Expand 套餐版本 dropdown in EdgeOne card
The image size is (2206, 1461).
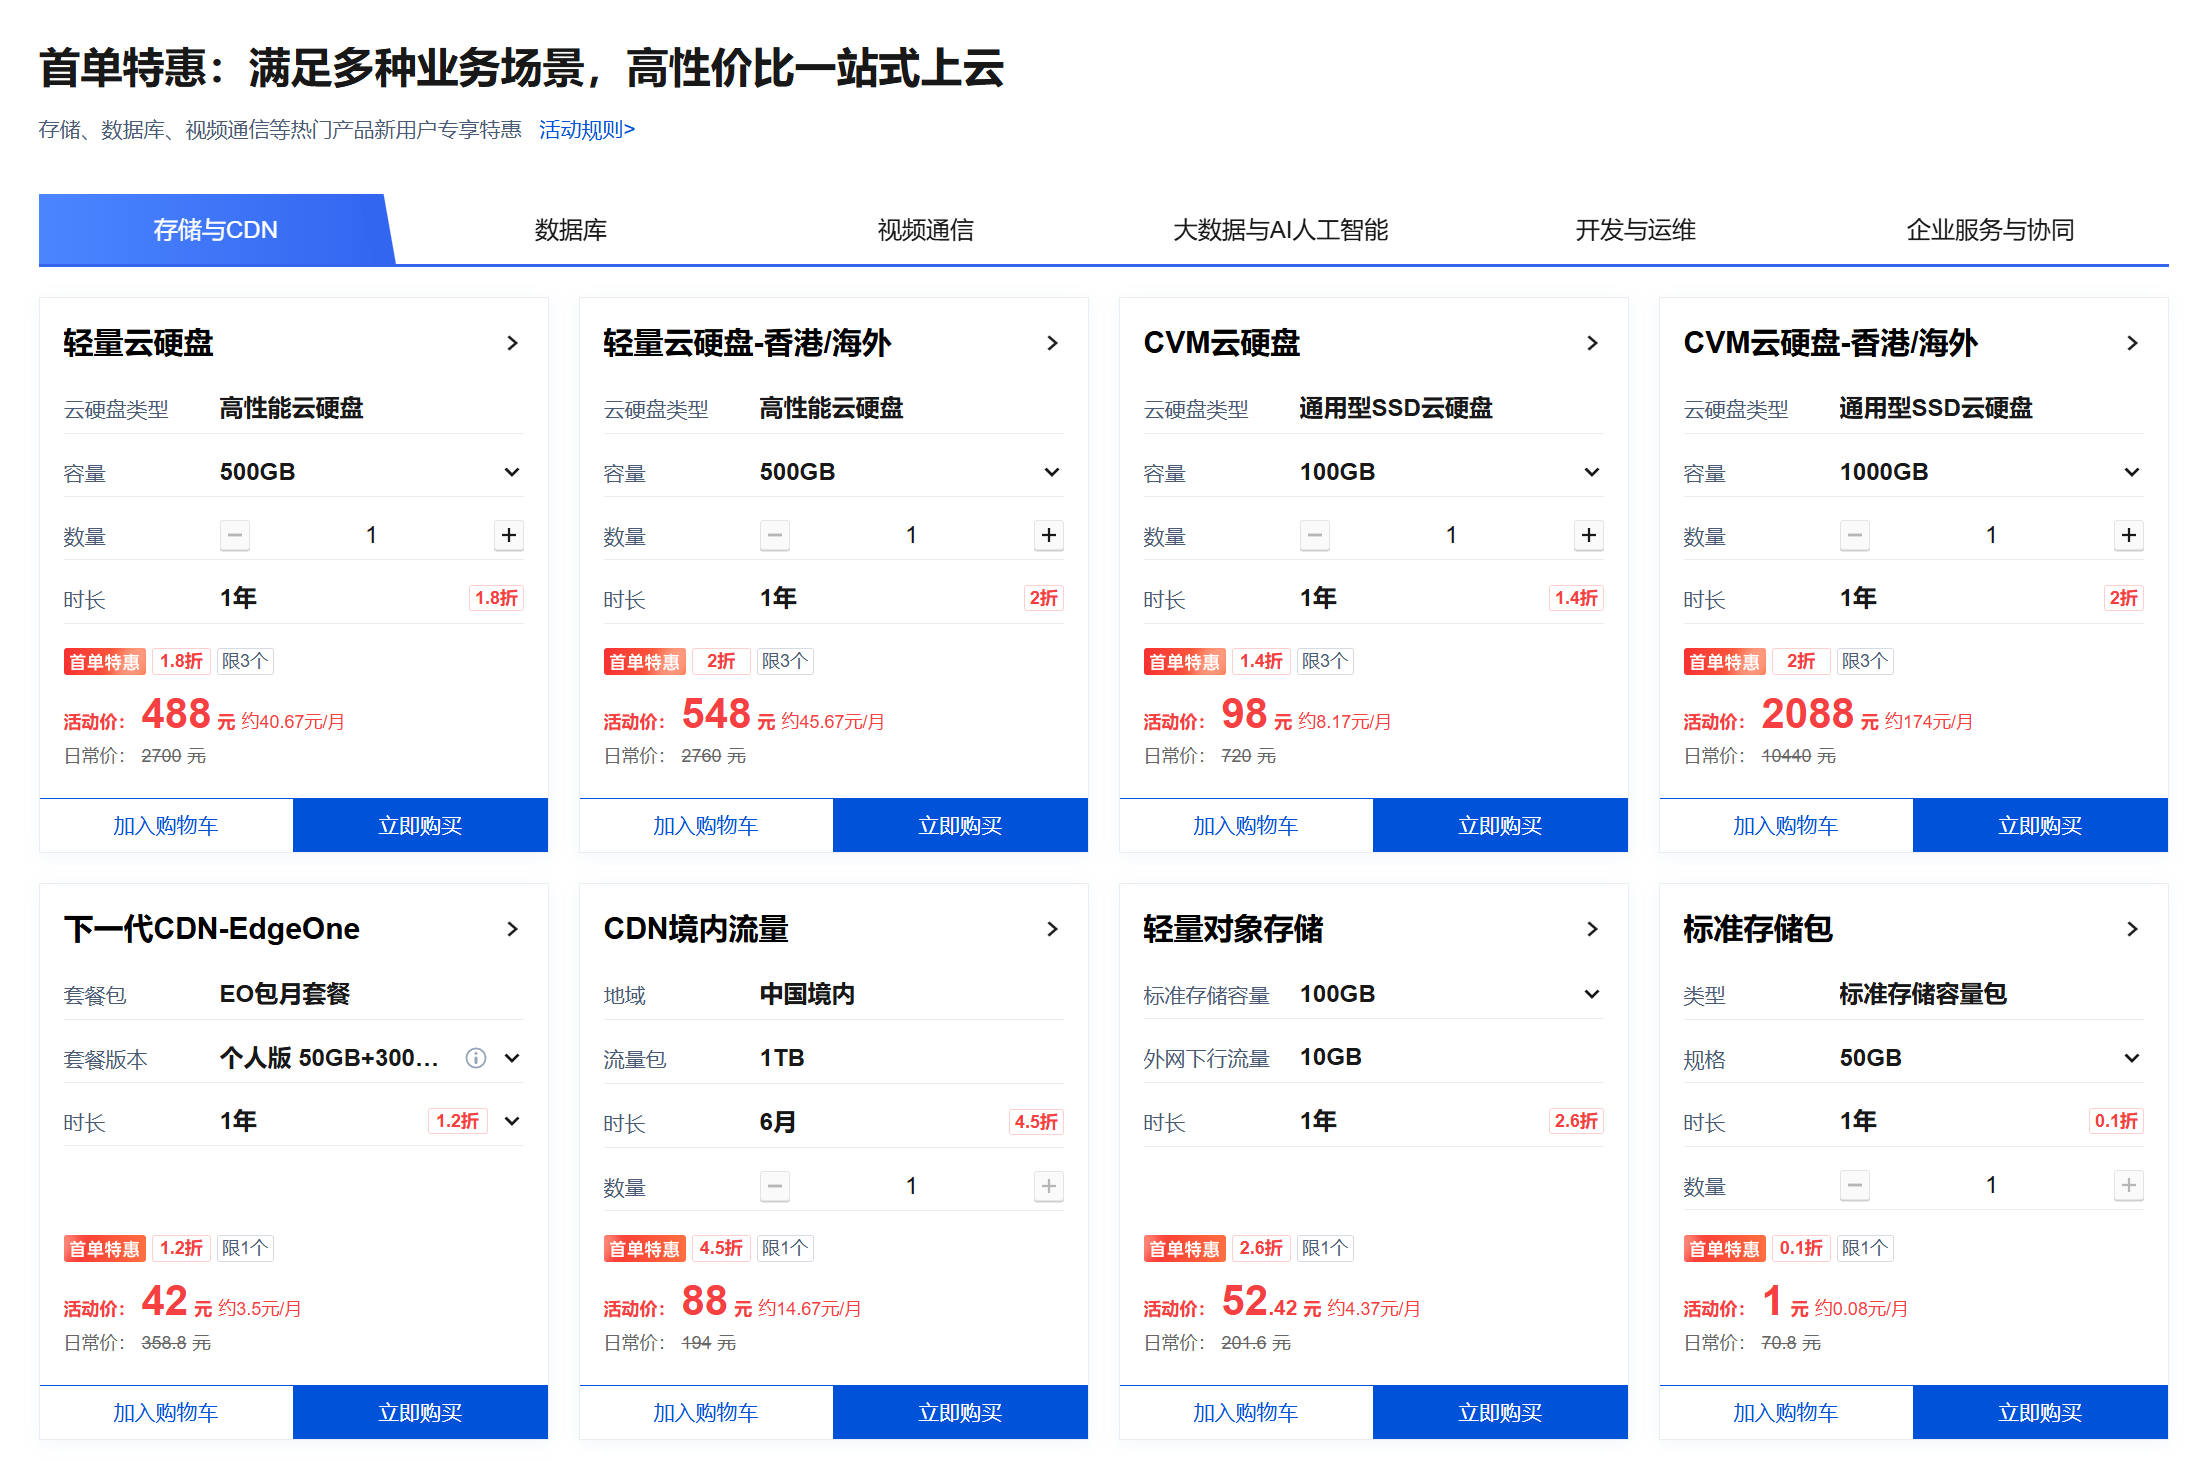[x=512, y=1058]
